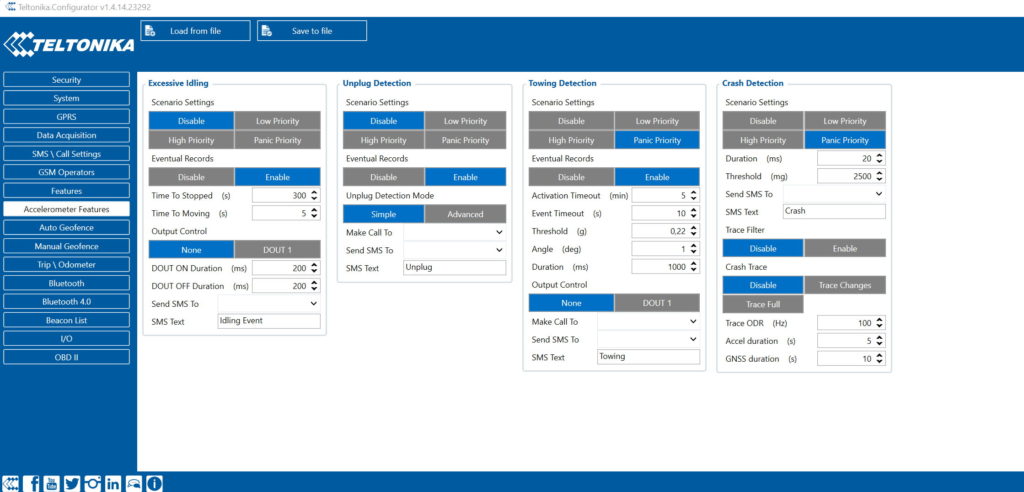Click the Unplug SMS text field
The image size is (1024, 492).
(455, 267)
